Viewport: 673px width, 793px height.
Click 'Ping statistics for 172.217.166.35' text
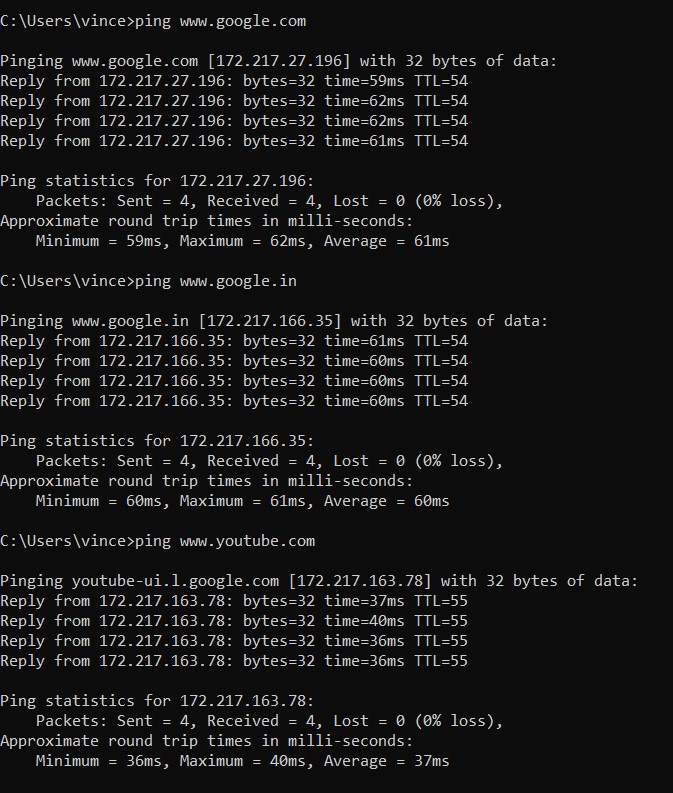[157, 441]
